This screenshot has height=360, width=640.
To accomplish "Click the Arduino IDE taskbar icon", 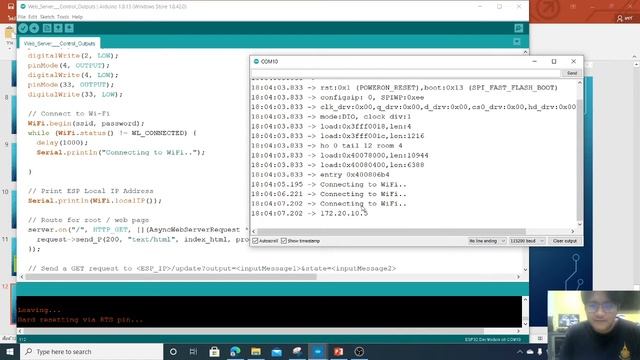I will point(318,351).
